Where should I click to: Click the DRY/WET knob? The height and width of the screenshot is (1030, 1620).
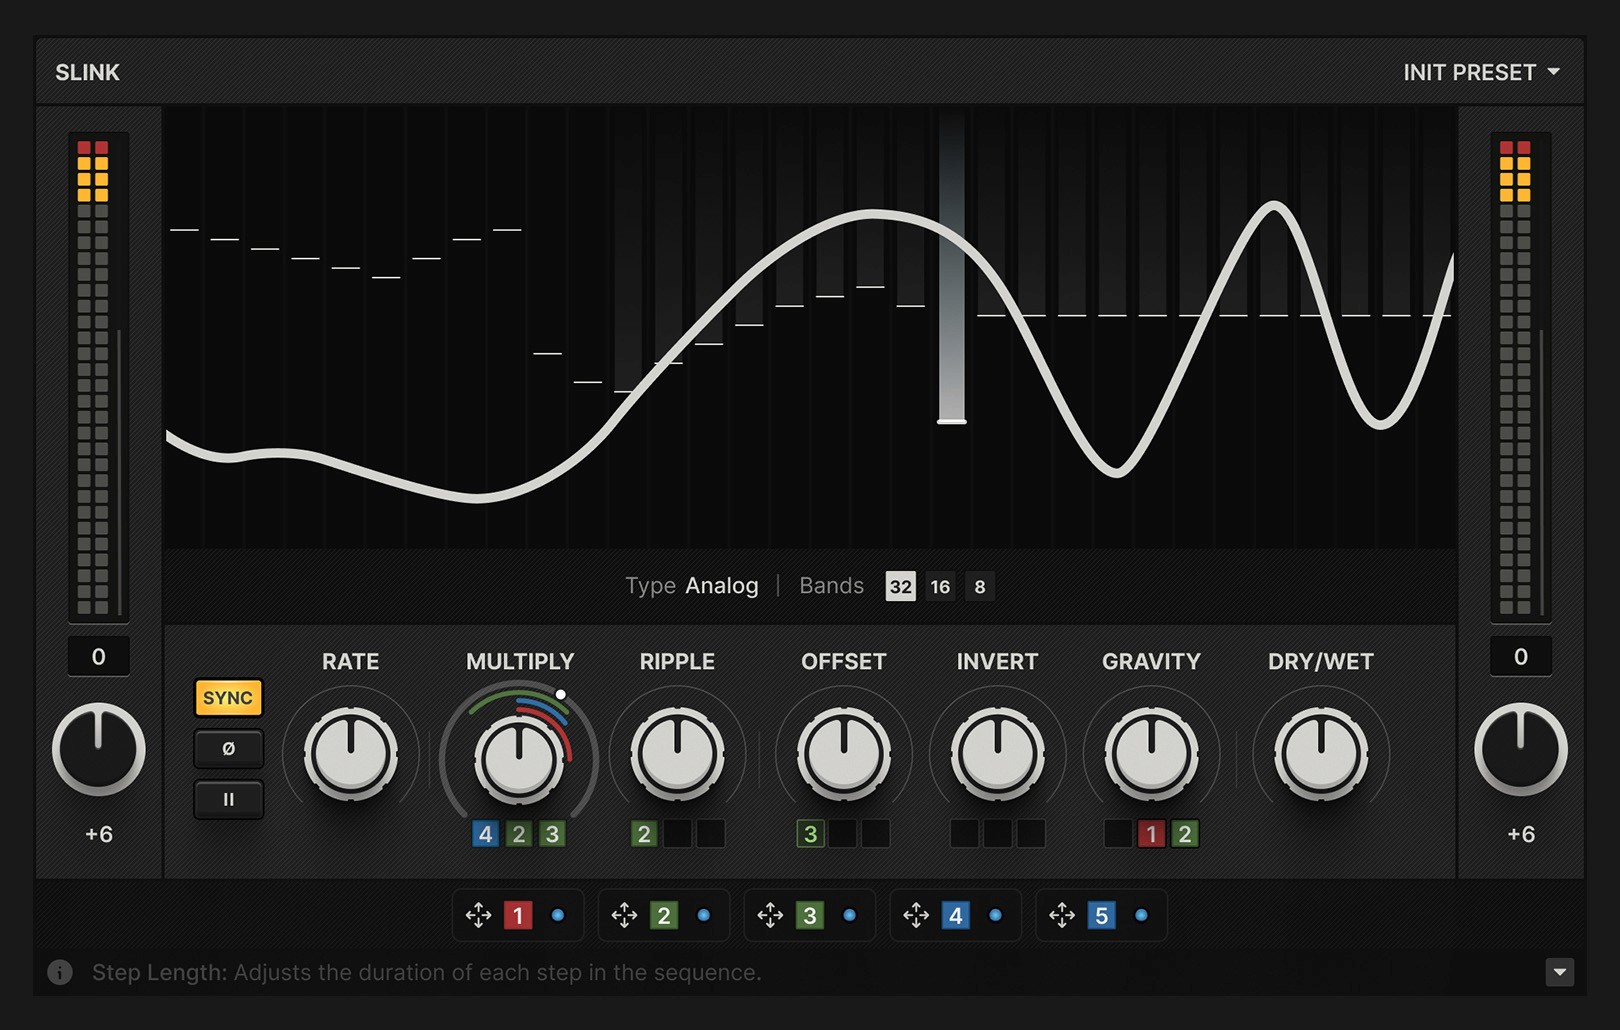click(x=1319, y=753)
